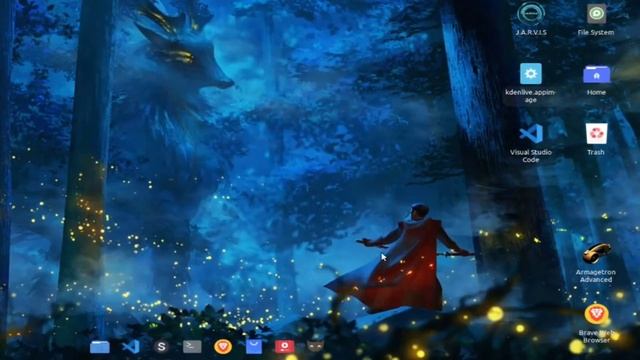
Task: Click the "Trash" label text
Action: (596, 152)
